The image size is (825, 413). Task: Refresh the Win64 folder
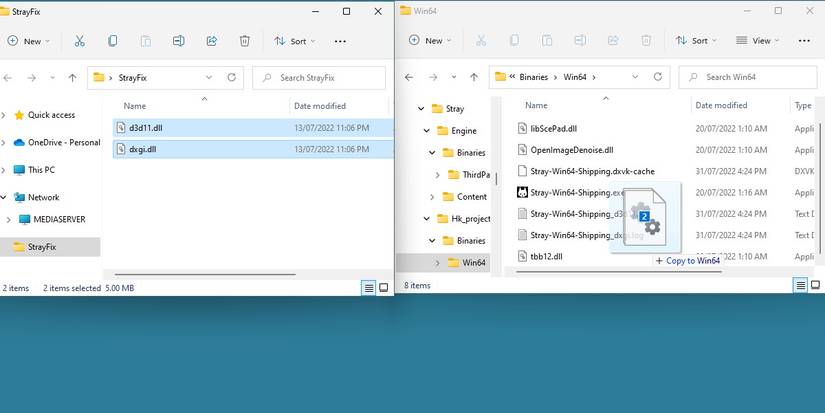point(658,77)
